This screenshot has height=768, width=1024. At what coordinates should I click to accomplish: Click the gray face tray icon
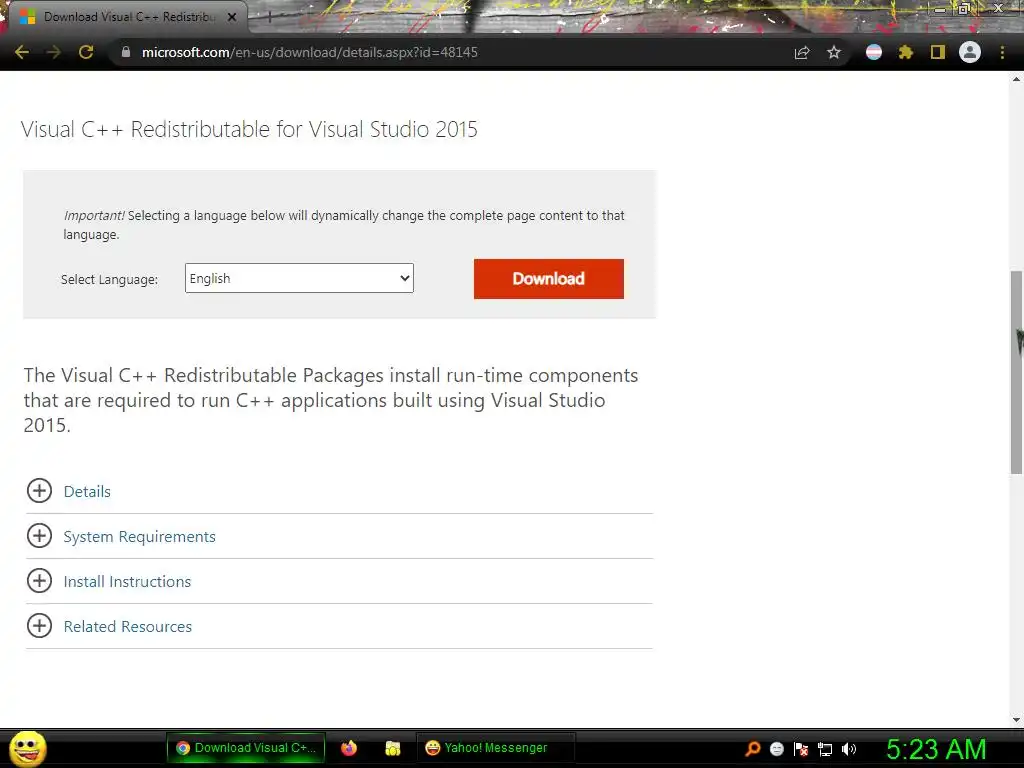click(x=776, y=749)
